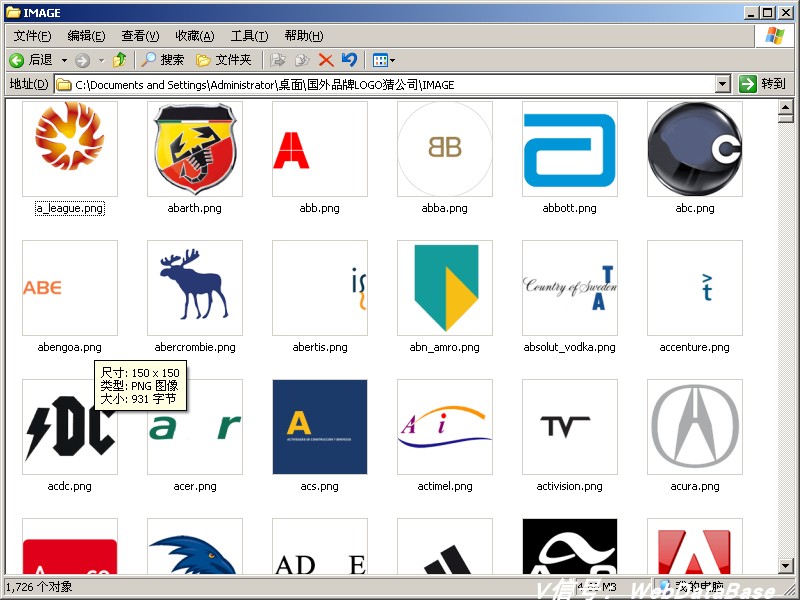Select the abarth.png scorpion thumbnail

pyautogui.click(x=195, y=149)
